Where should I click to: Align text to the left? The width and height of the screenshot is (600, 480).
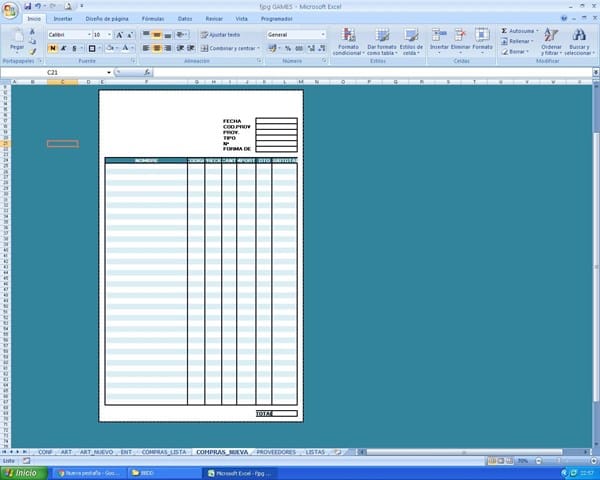tap(146, 48)
